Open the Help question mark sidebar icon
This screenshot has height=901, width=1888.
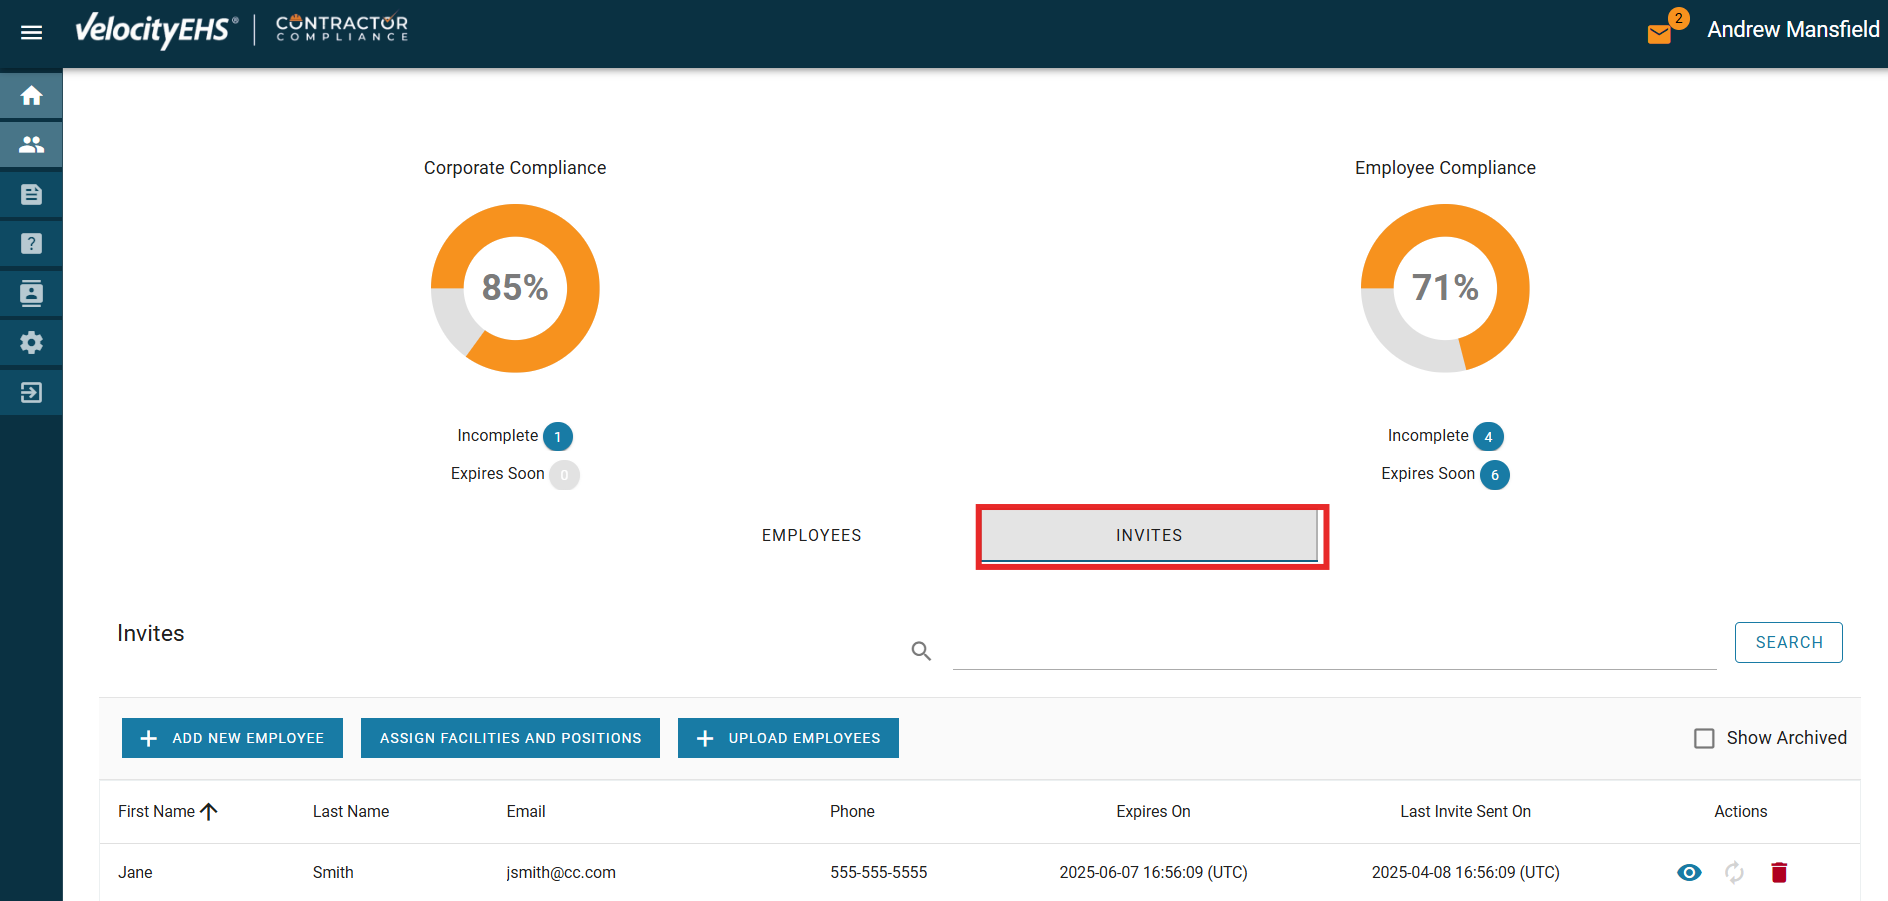[31, 243]
